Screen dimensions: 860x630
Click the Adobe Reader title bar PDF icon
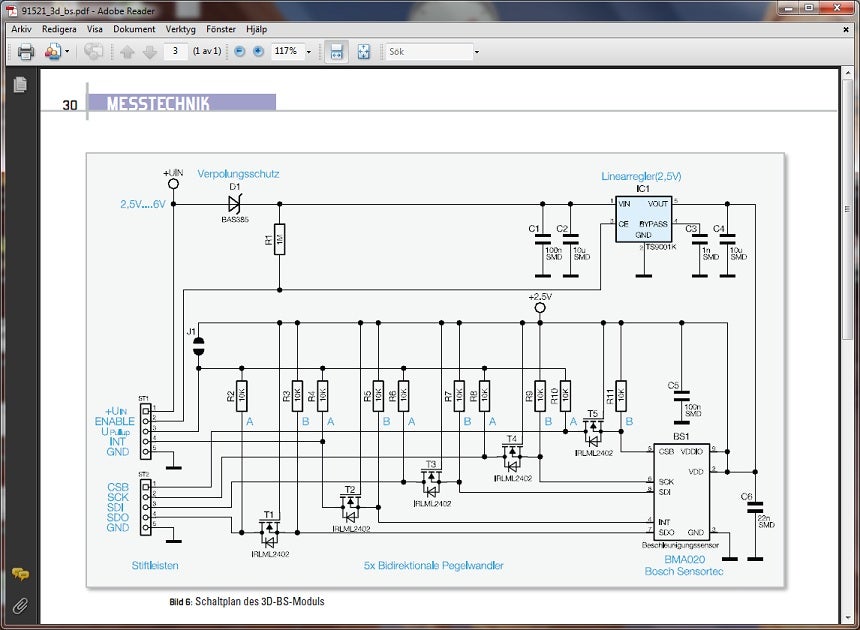(12, 10)
